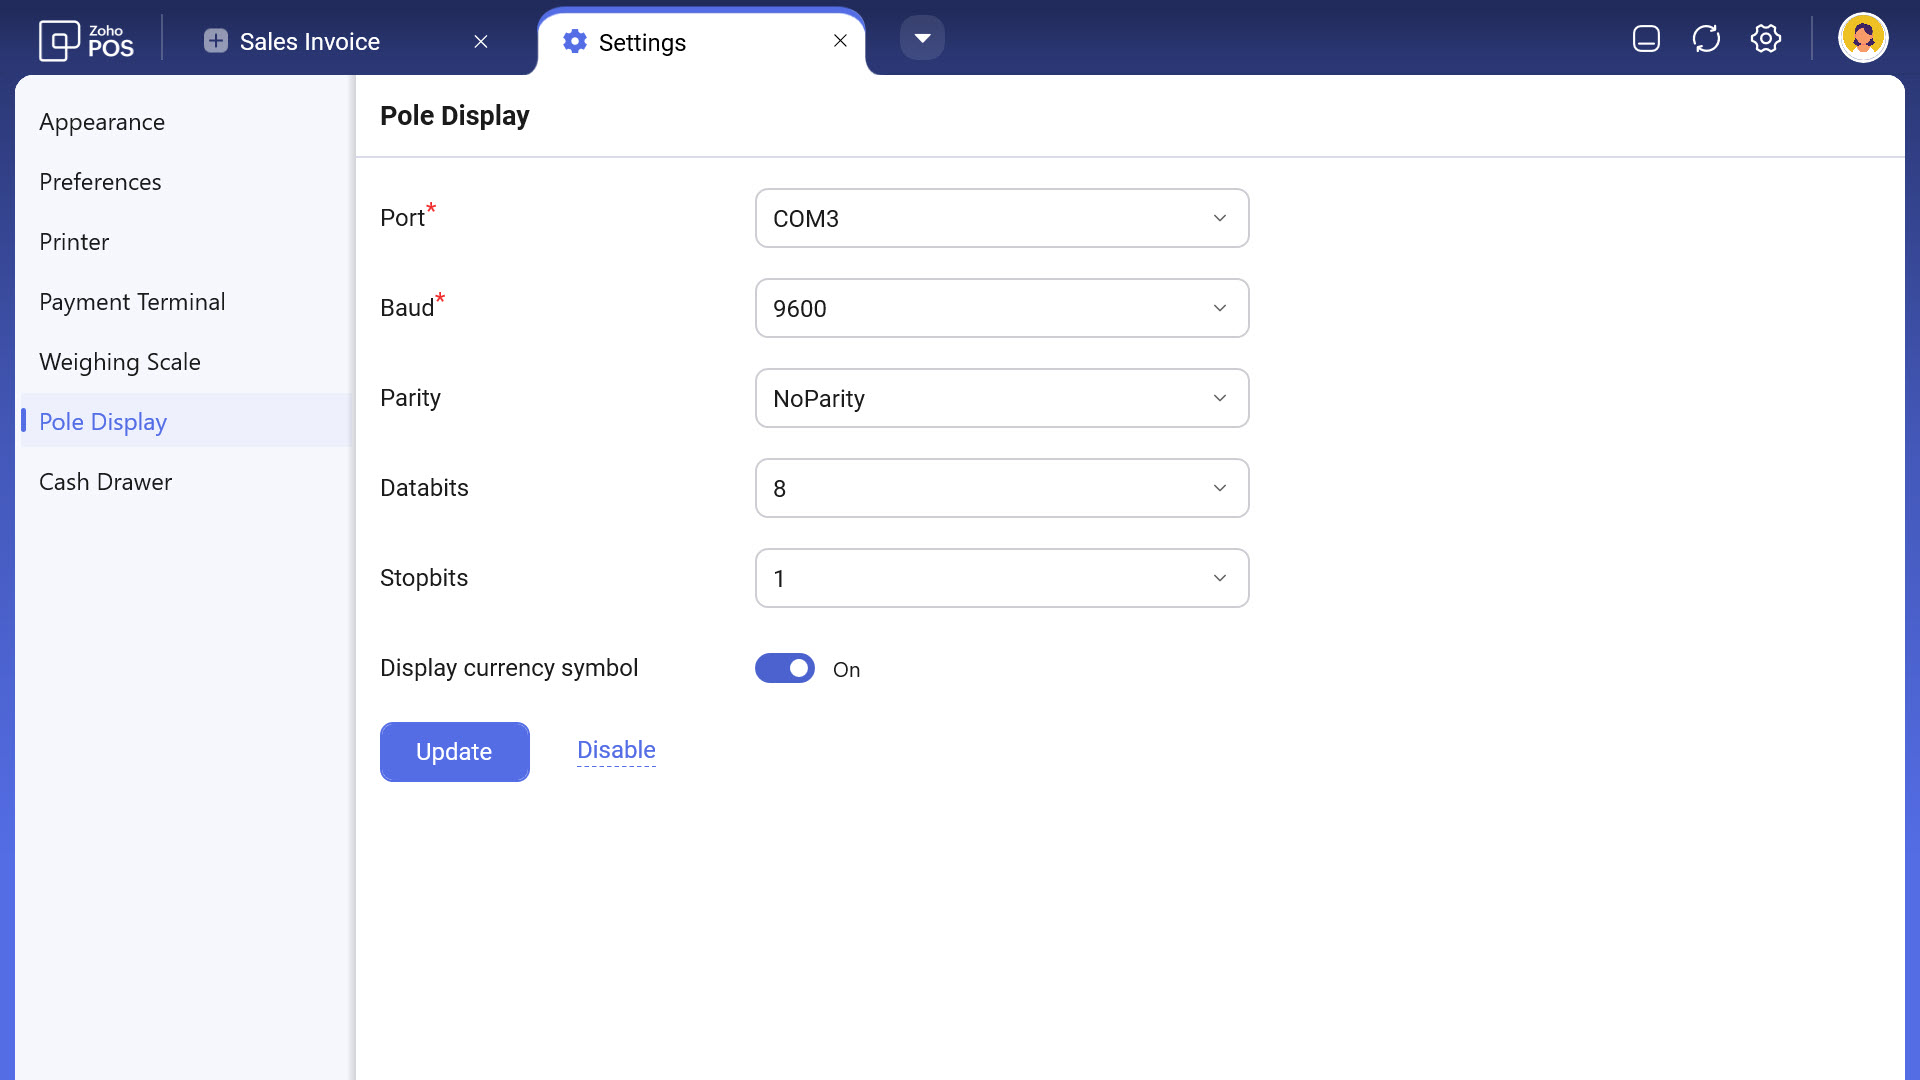The height and width of the screenshot is (1080, 1920).
Task: Click the display screen icon in header
Action: pyautogui.click(x=1646, y=39)
